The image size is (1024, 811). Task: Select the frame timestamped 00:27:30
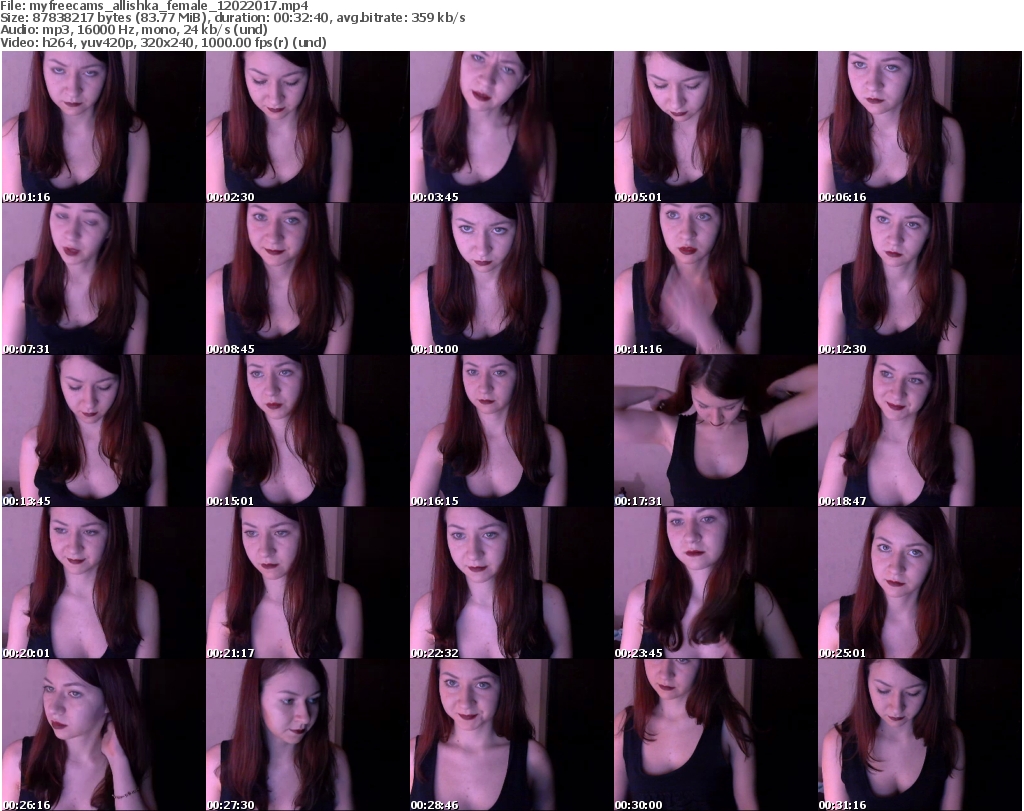click(308, 735)
